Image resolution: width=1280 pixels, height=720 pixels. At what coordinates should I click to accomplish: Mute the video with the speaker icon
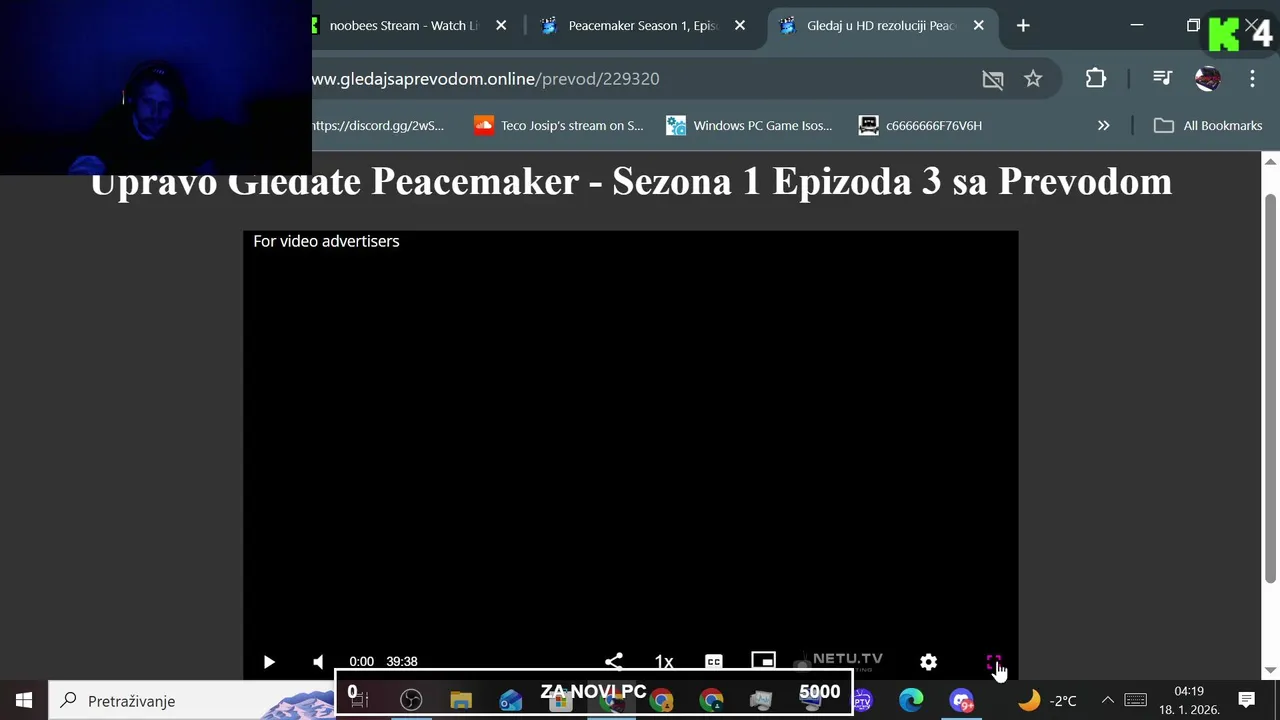318,662
